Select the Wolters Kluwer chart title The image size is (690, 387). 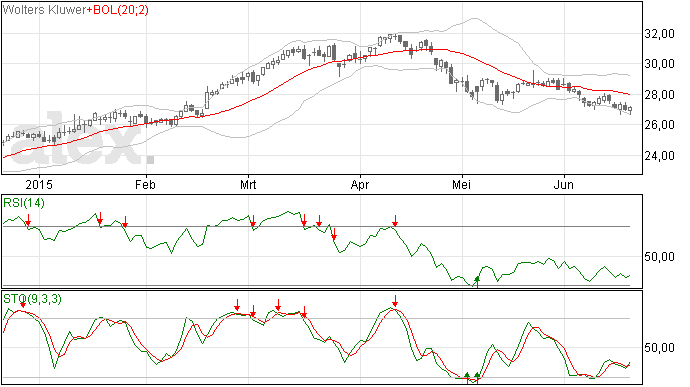[44, 10]
